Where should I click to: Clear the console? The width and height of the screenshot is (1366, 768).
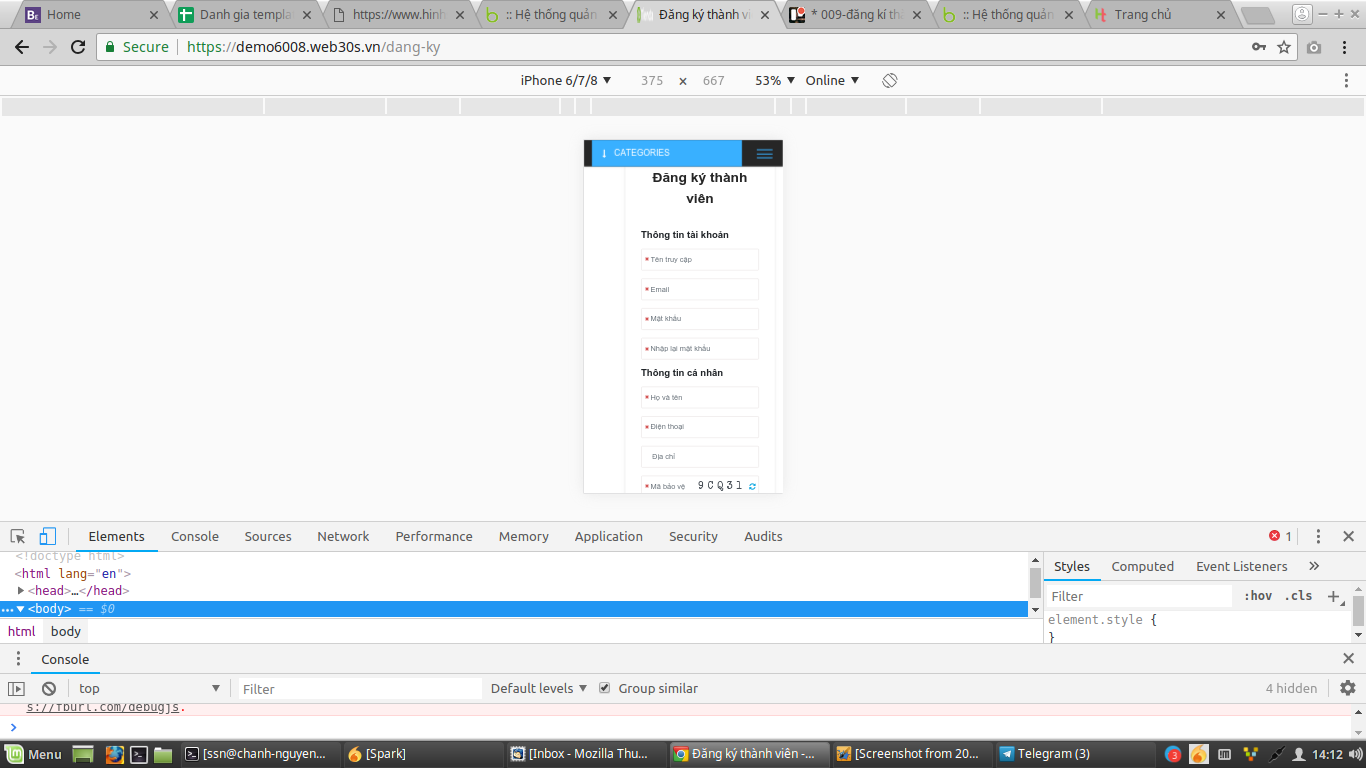coord(48,689)
